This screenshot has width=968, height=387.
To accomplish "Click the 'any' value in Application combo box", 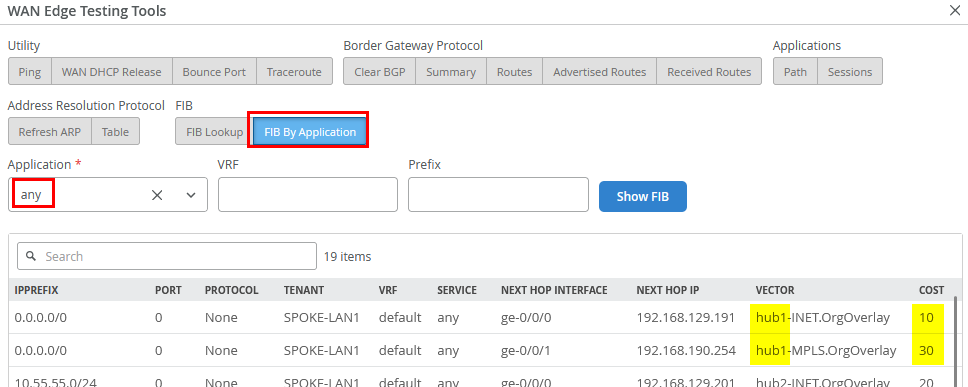I will point(31,195).
